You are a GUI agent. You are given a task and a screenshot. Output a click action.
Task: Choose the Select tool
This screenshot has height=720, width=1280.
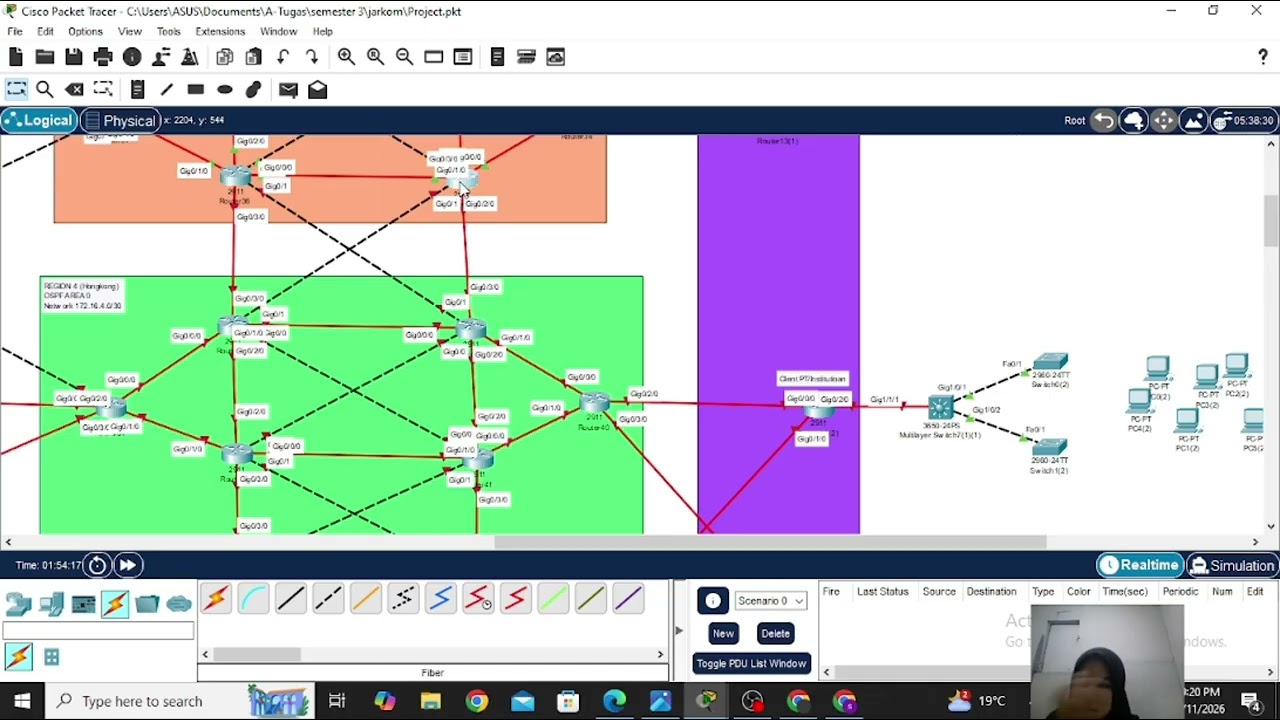coord(16,90)
